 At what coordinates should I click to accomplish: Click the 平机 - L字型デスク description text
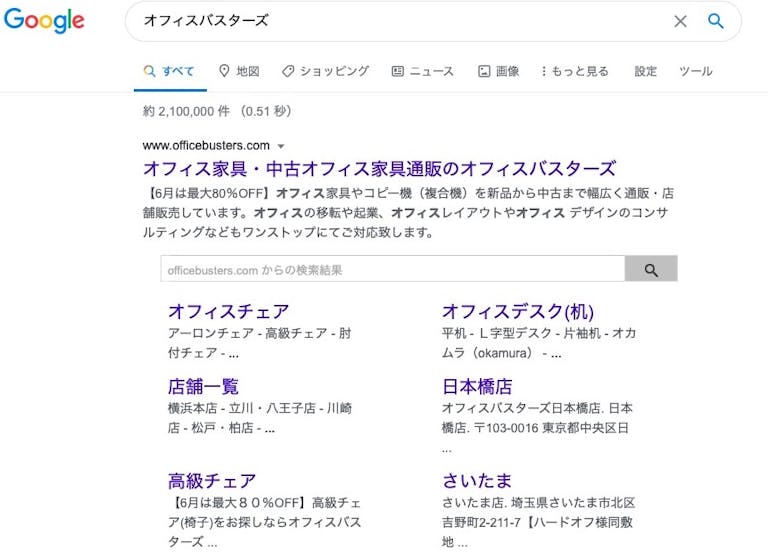coord(539,343)
